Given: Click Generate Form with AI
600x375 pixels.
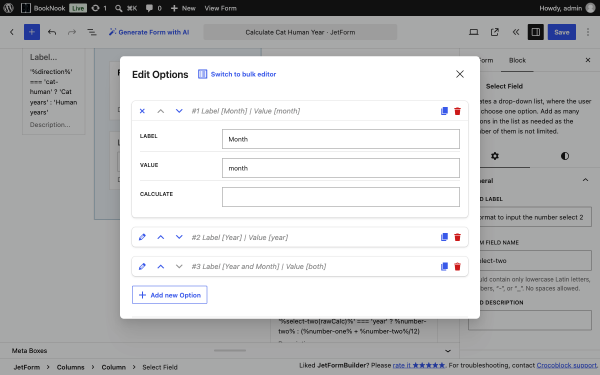Looking at the screenshot, I should 149,32.
